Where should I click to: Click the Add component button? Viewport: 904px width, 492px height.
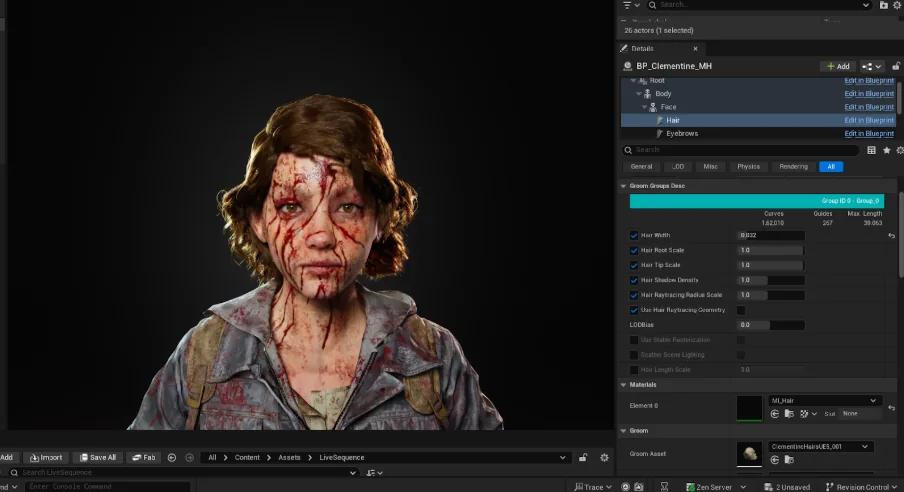(838, 66)
